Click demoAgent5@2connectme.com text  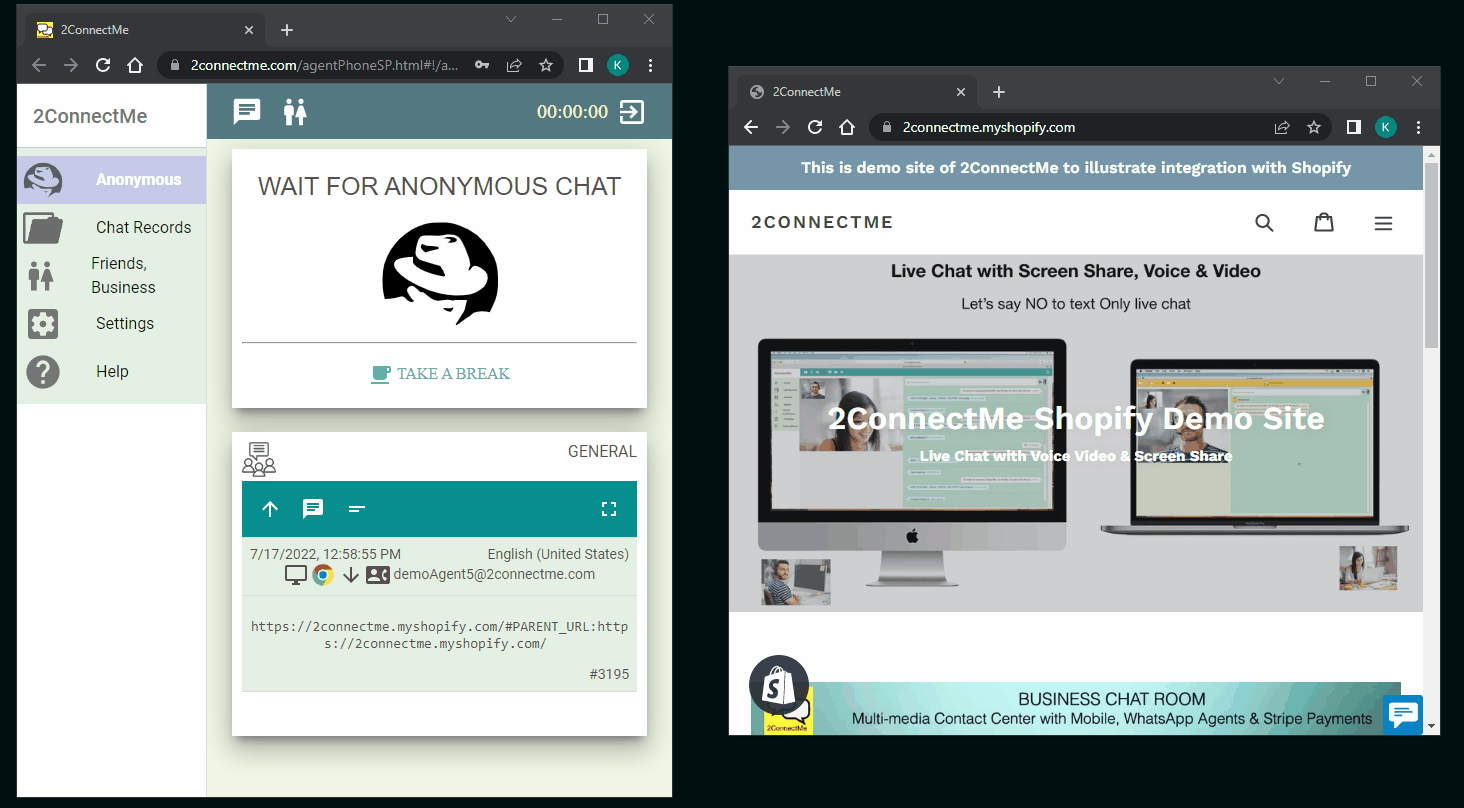pyautogui.click(x=494, y=575)
